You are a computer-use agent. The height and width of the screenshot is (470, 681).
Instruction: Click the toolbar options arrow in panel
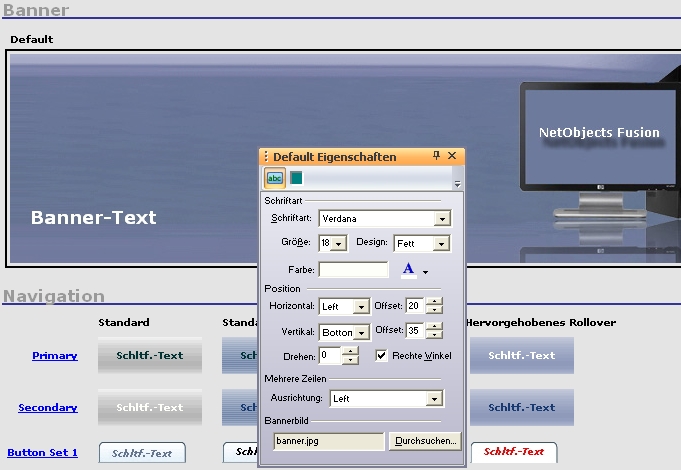(457, 184)
